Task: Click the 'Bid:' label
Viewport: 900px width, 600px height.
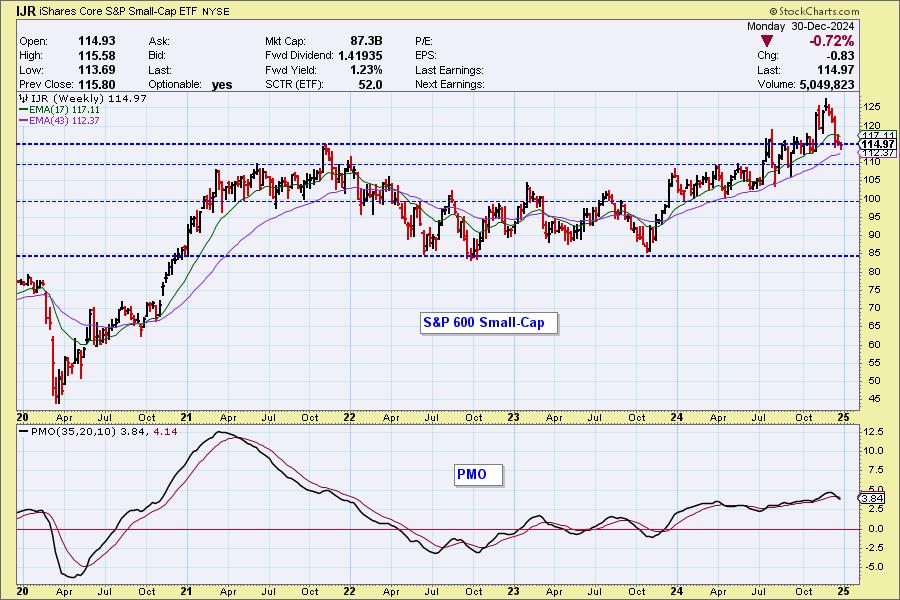Action: (157, 56)
